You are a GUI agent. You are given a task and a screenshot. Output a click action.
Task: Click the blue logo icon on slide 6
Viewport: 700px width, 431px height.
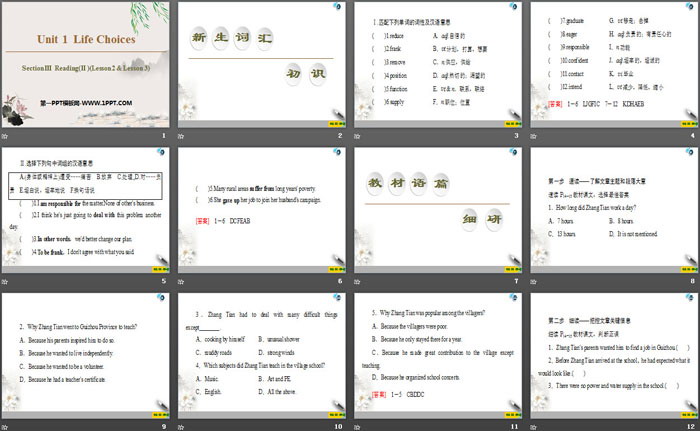[x=337, y=152]
